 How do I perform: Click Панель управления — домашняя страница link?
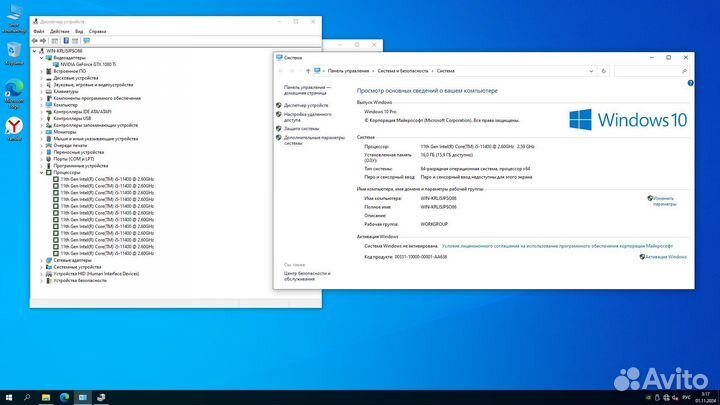pyautogui.click(x=307, y=90)
